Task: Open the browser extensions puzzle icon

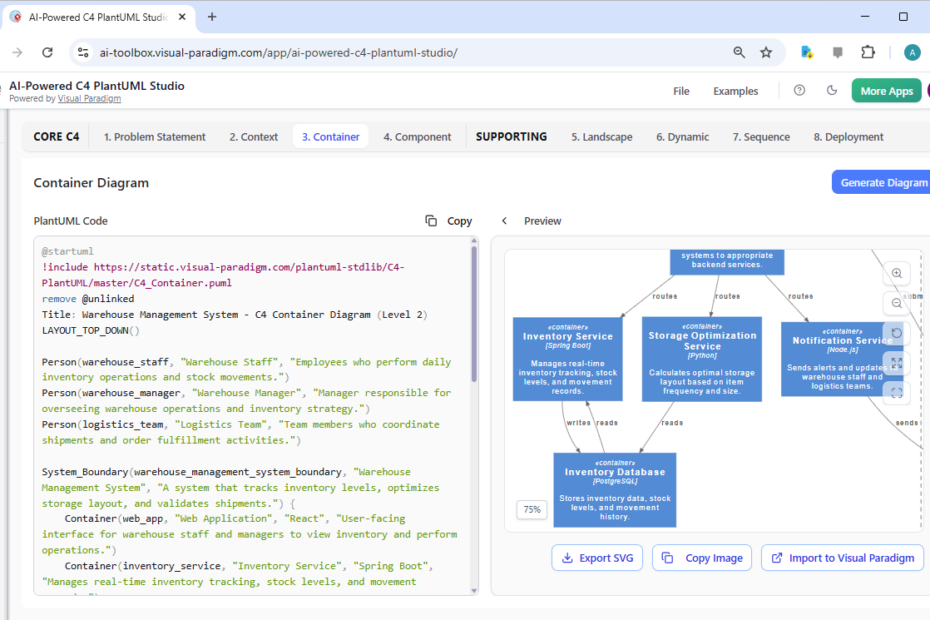Action: tap(867, 51)
